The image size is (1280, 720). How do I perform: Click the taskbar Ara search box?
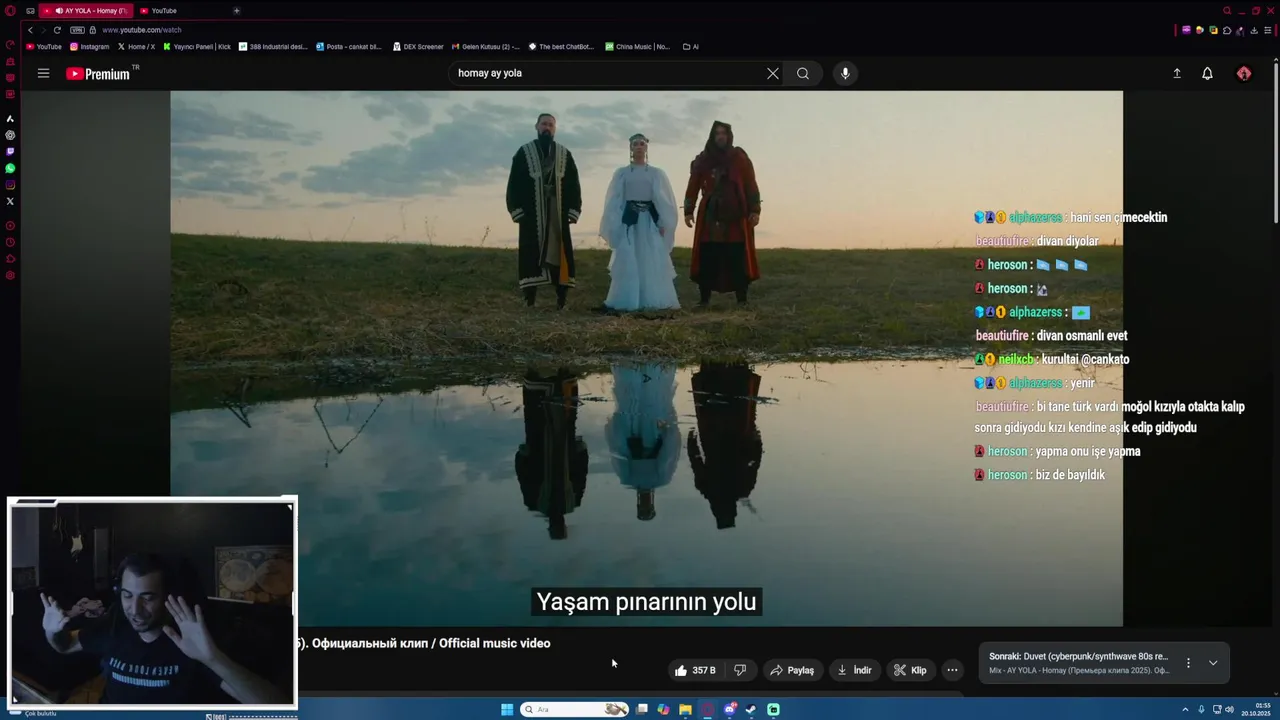tap(573, 710)
